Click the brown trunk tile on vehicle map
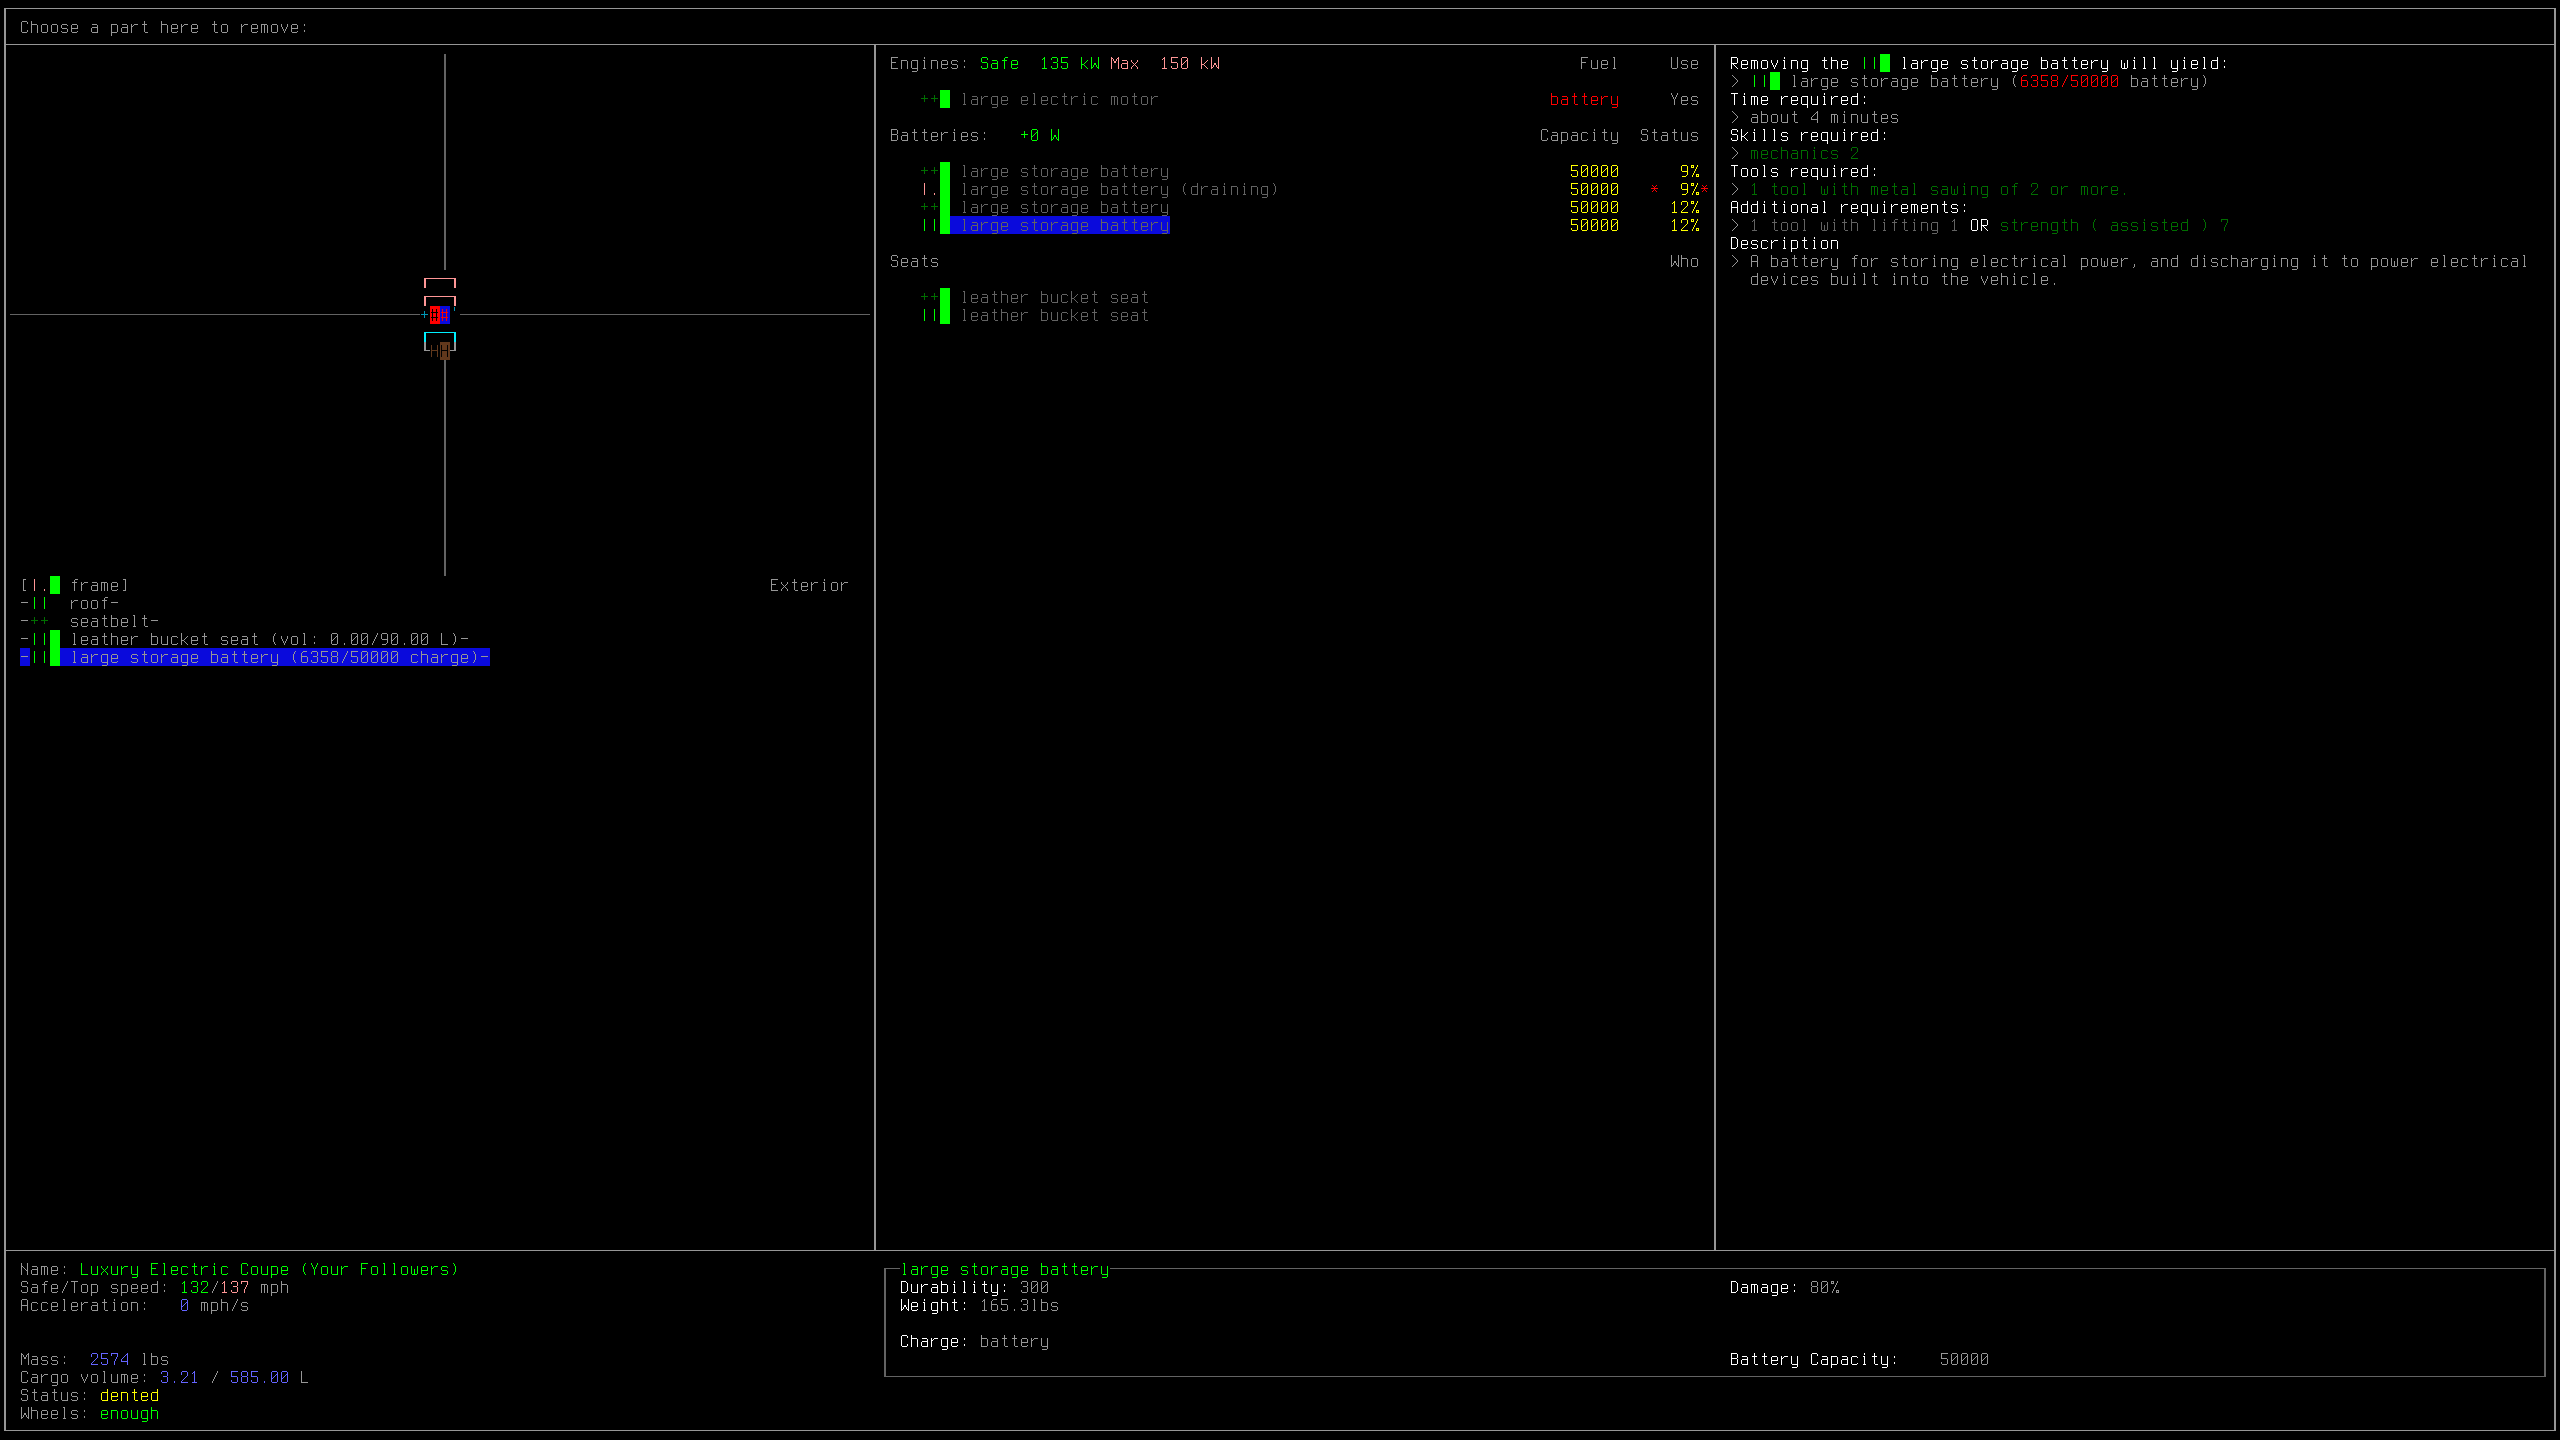2560x1440 pixels. tap(445, 351)
